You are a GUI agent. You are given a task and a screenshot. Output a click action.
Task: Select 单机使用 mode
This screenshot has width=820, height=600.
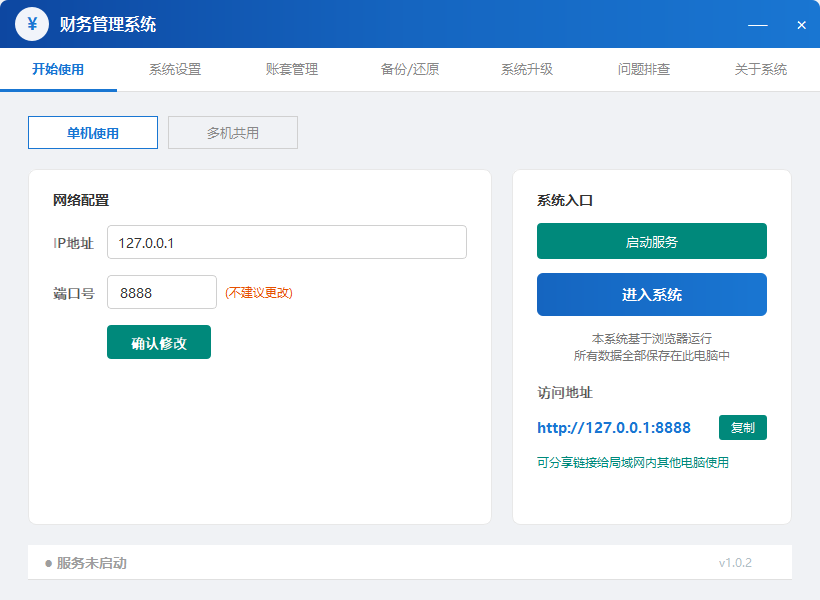tap(93, 132)
